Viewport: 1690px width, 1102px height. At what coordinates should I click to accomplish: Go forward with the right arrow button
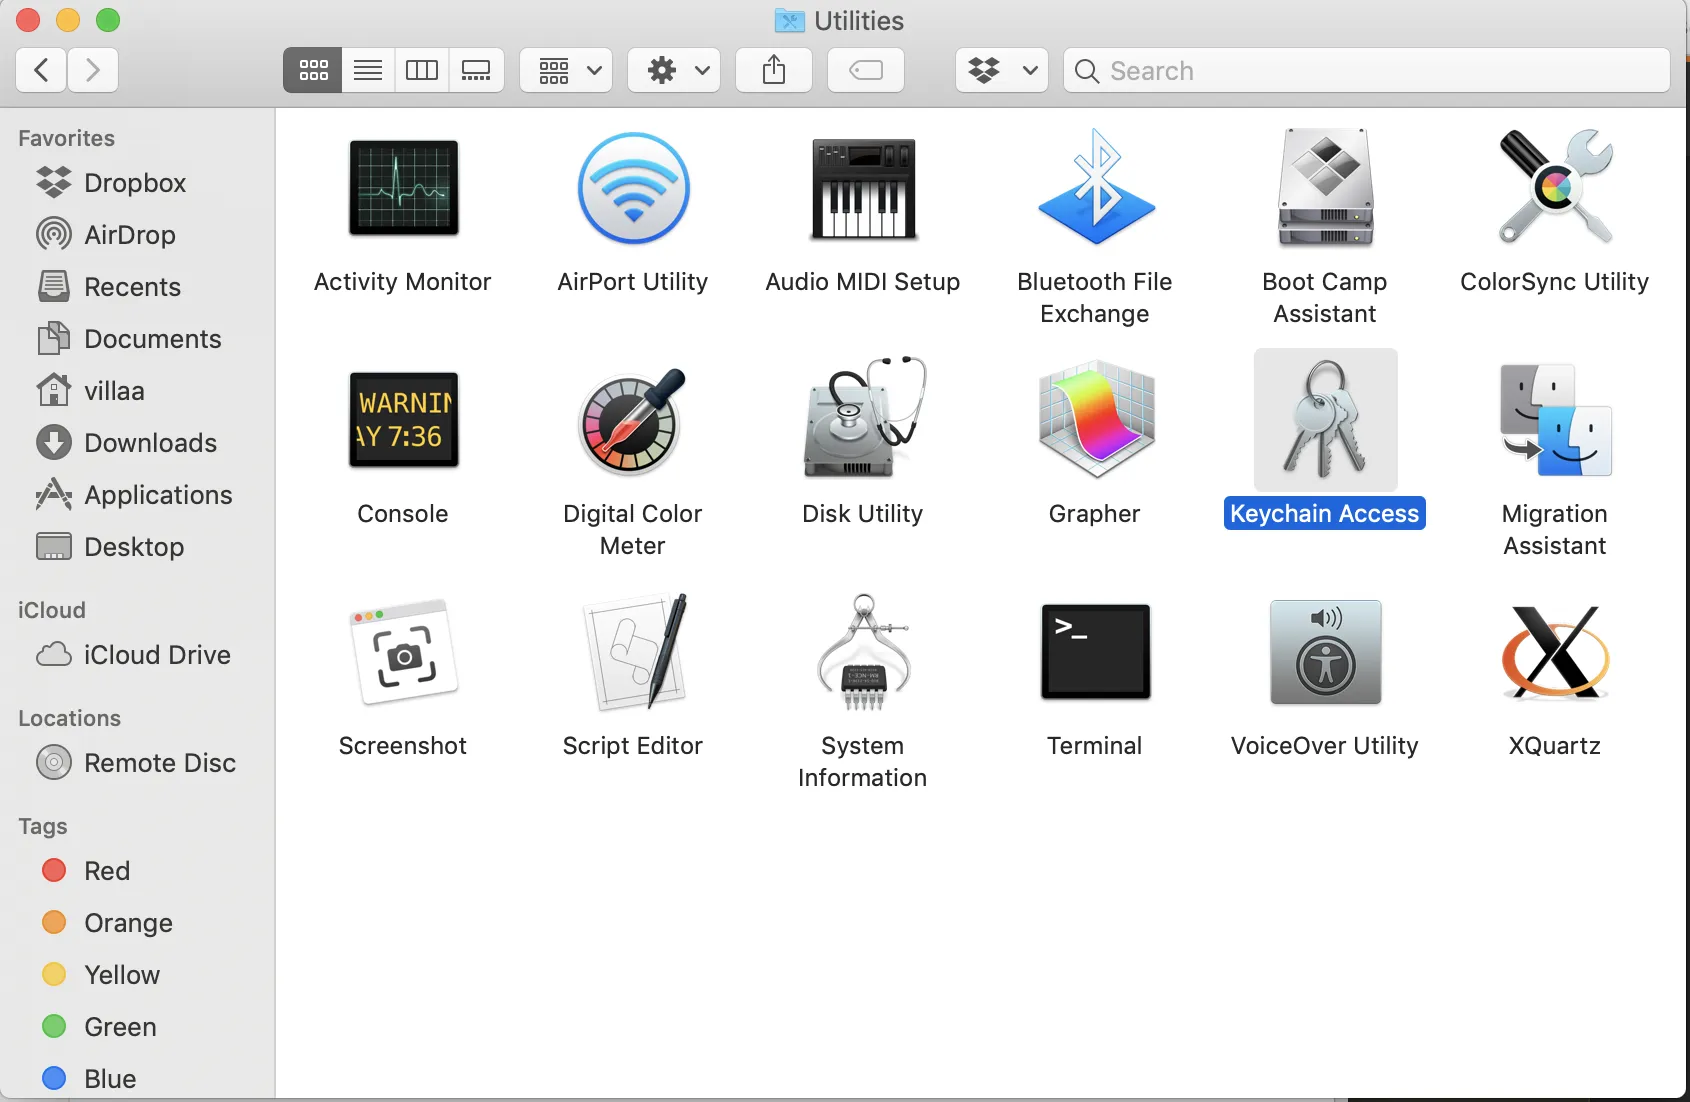[93, 70]
